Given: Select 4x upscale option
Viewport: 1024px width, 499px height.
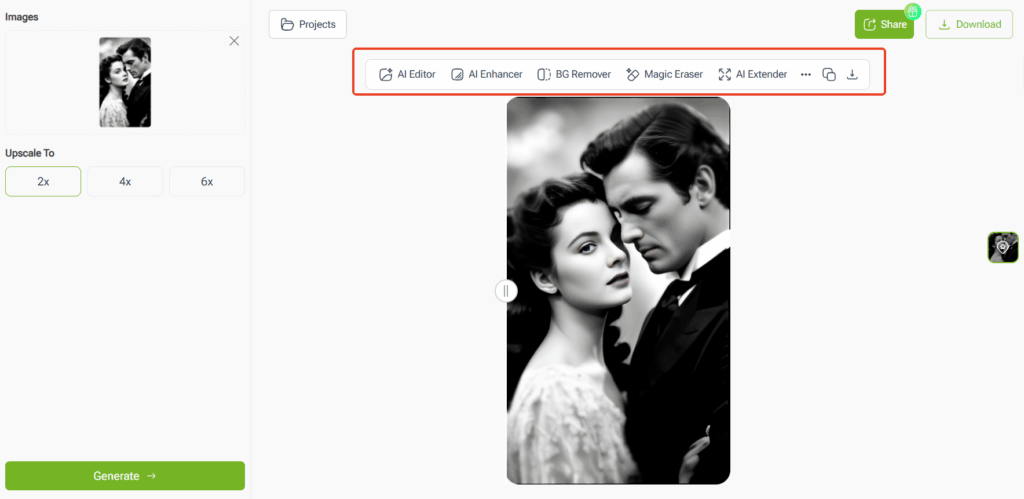Looking at the screenshot, I should click(x=125, y=182).
